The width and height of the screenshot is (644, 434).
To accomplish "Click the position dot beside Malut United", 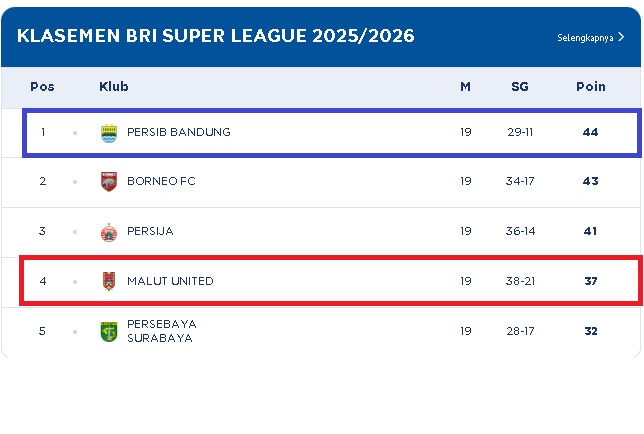I will (x=75, y=281).
